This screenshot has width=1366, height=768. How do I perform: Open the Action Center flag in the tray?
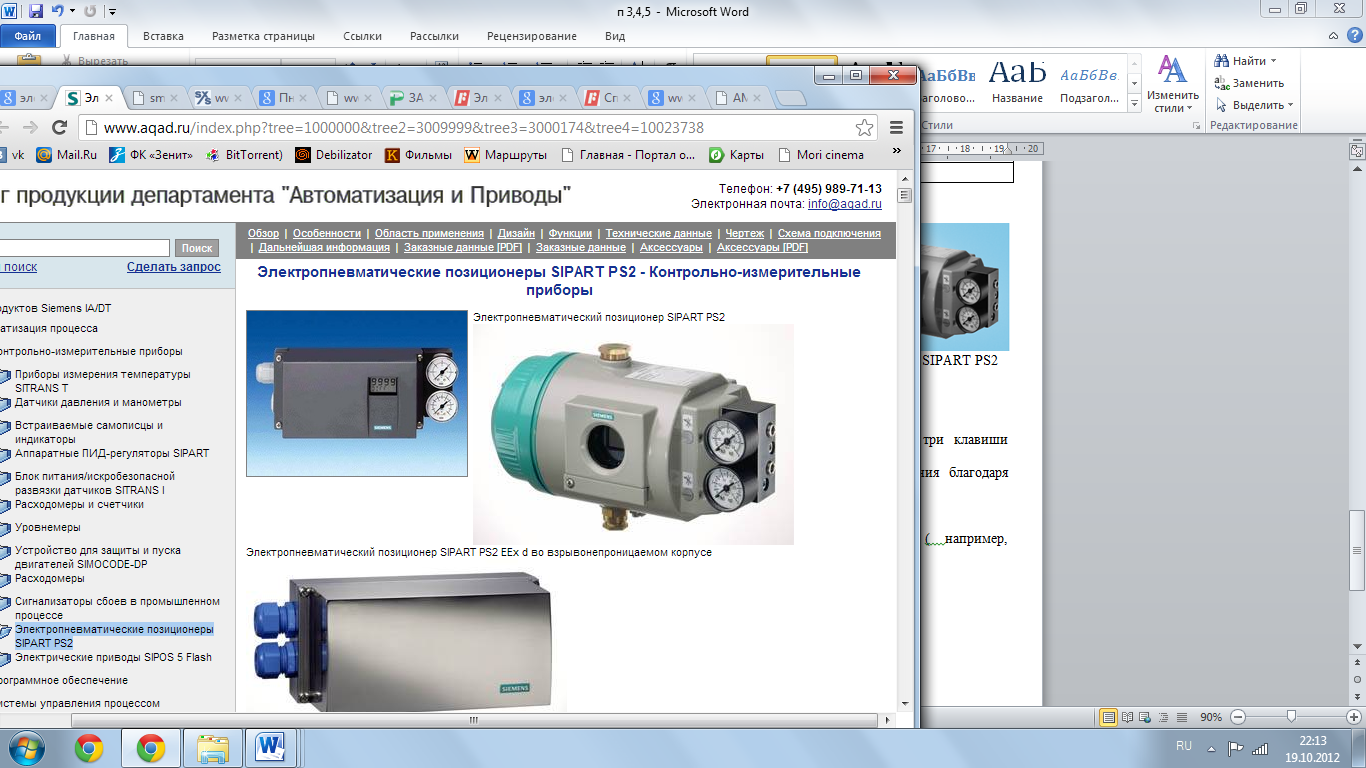click(1235, 747)
